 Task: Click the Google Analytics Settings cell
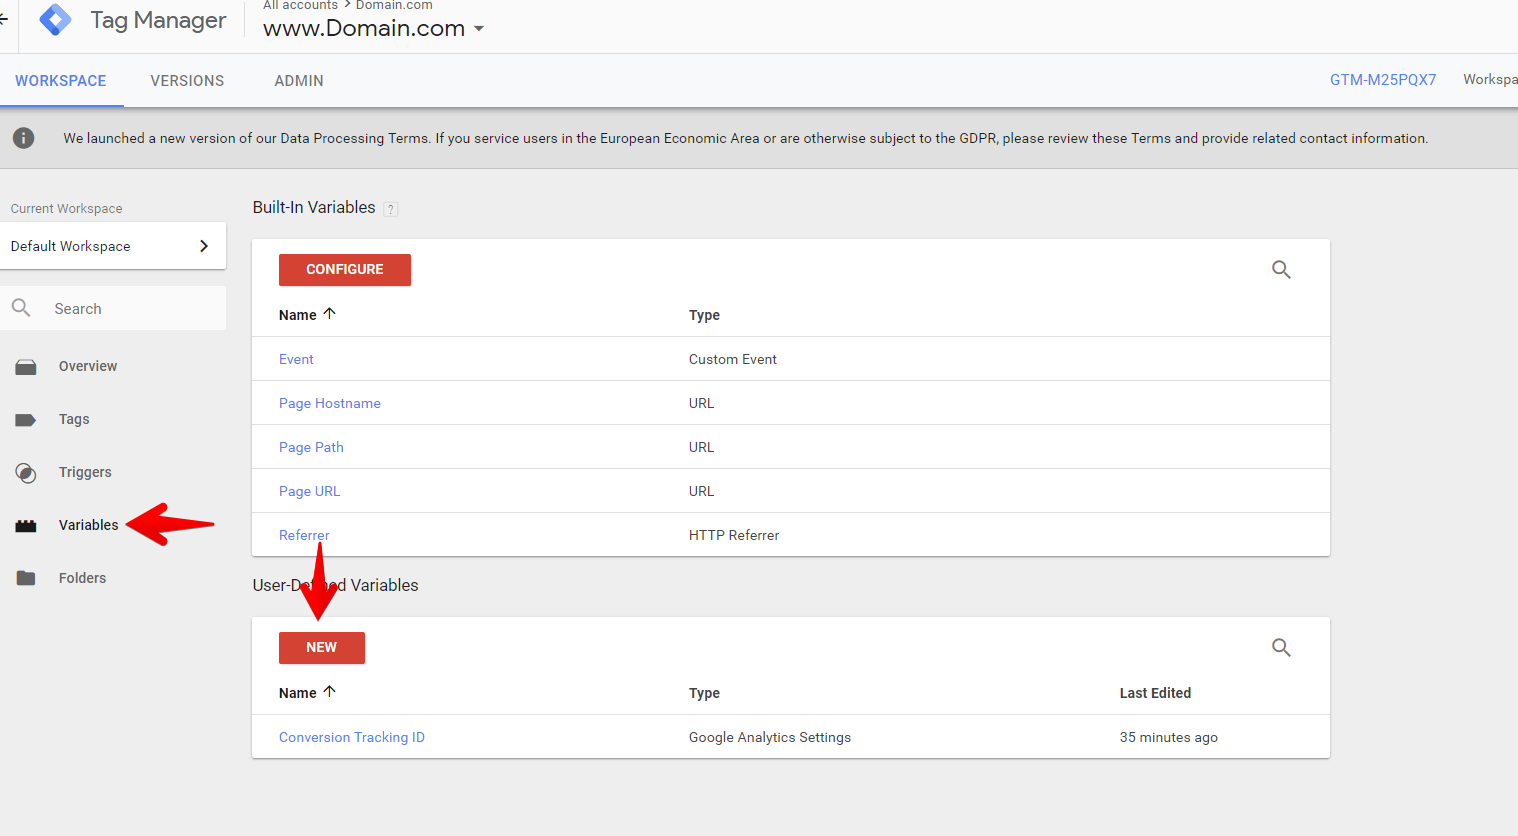770,737
